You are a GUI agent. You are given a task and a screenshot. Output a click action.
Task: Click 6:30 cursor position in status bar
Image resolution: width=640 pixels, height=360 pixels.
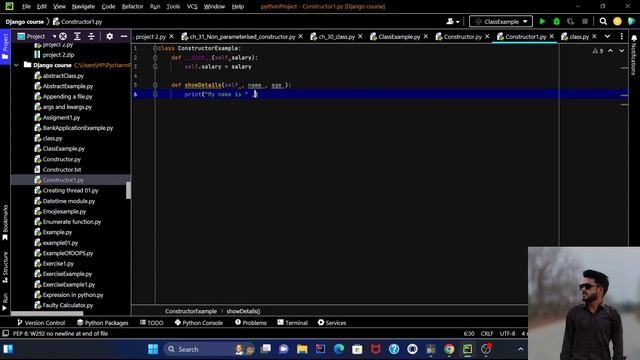[469, 334]
